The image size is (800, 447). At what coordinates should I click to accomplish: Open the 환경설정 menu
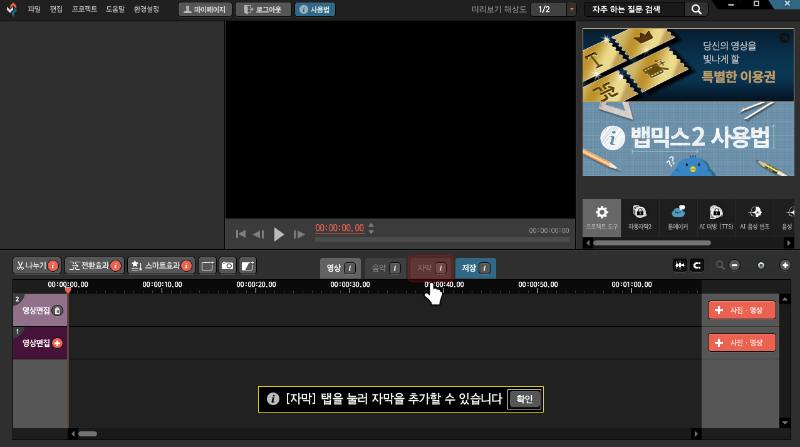[146, 9]
